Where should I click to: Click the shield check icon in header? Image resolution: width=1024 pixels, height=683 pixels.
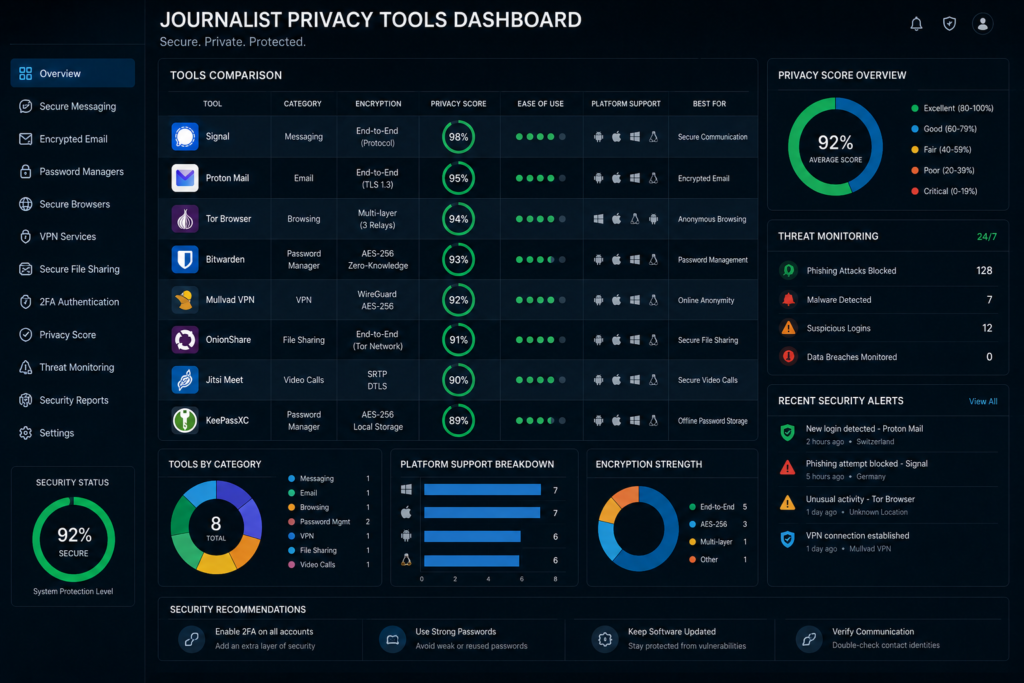[949, 24]
